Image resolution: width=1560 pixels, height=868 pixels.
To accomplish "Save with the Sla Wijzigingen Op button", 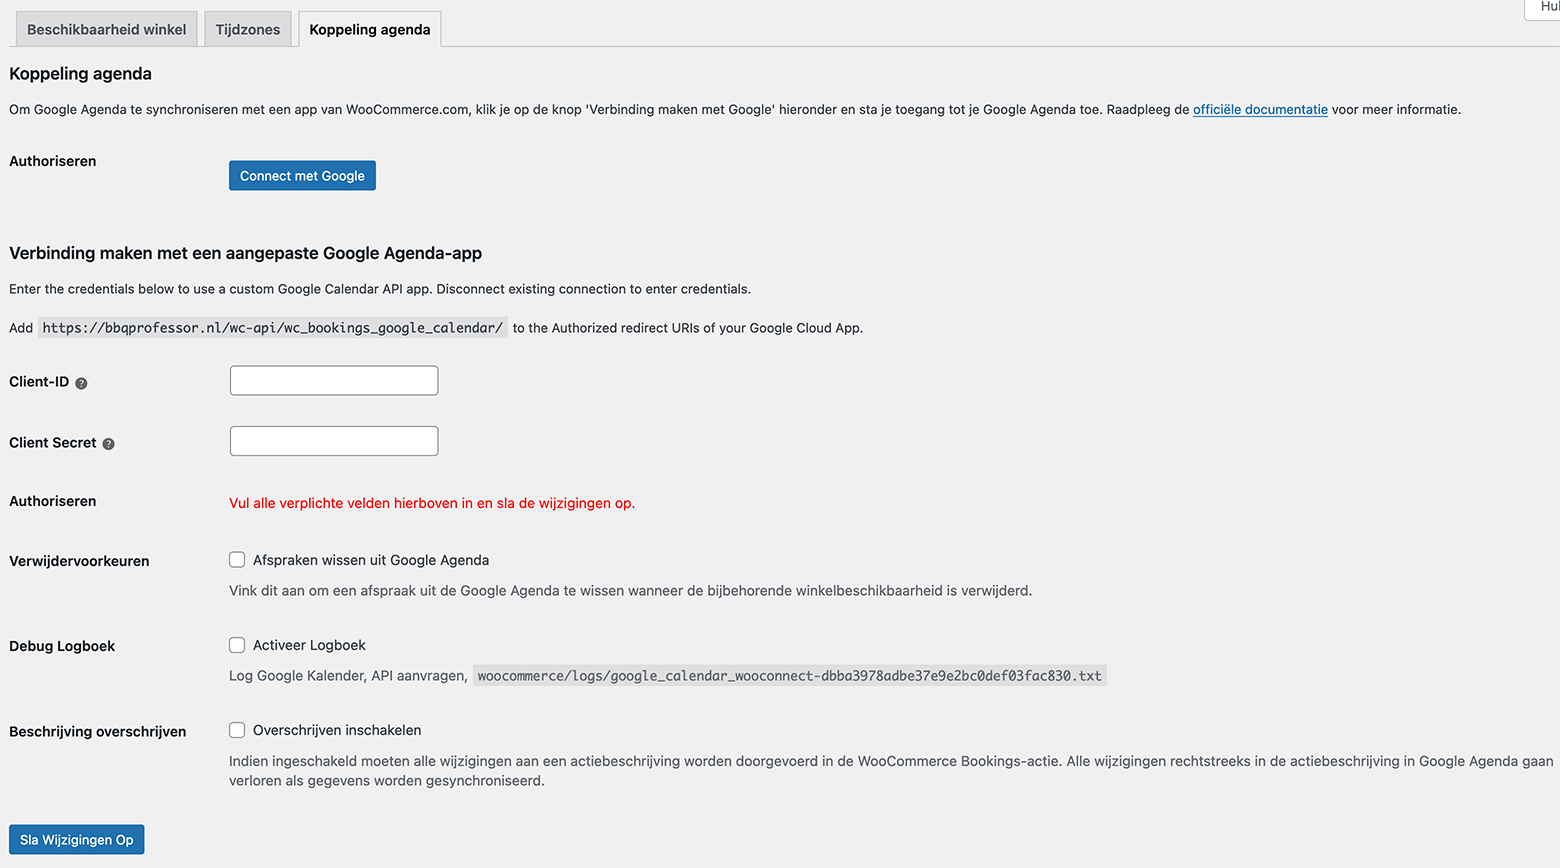I will tap(77, 840).
